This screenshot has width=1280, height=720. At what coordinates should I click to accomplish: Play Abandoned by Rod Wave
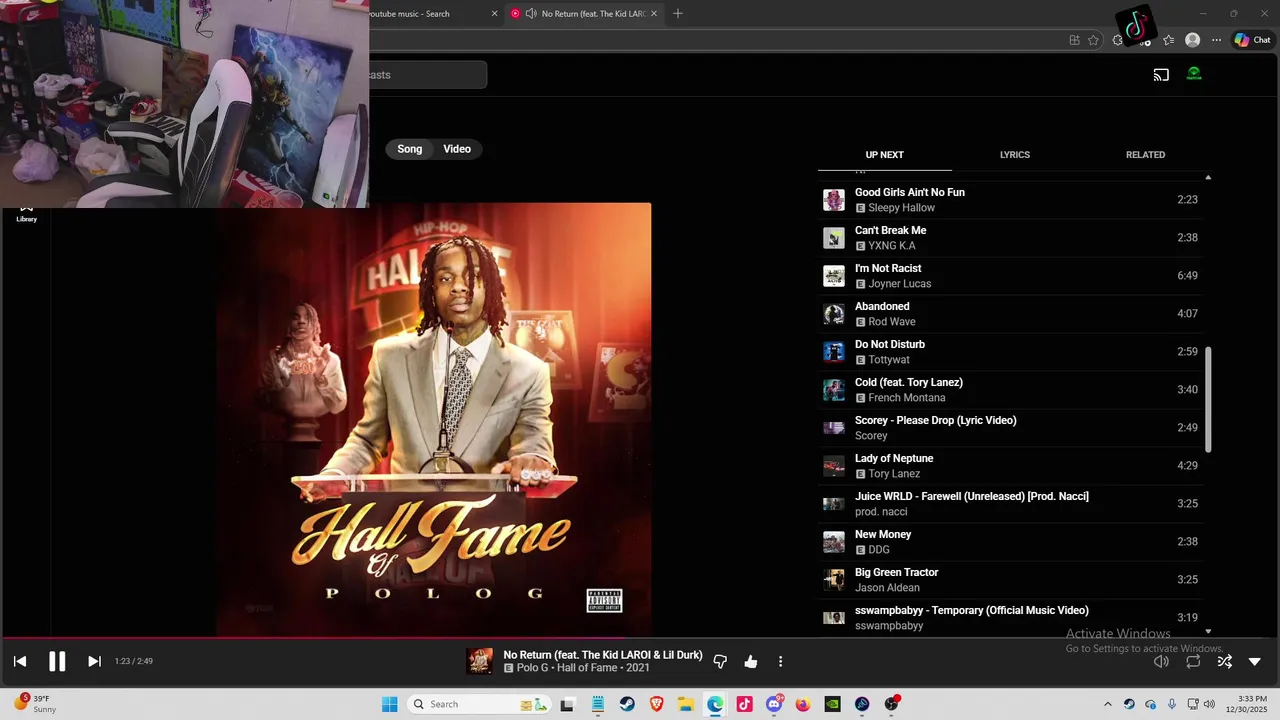pyautogui.click(x=1010, y=314)
